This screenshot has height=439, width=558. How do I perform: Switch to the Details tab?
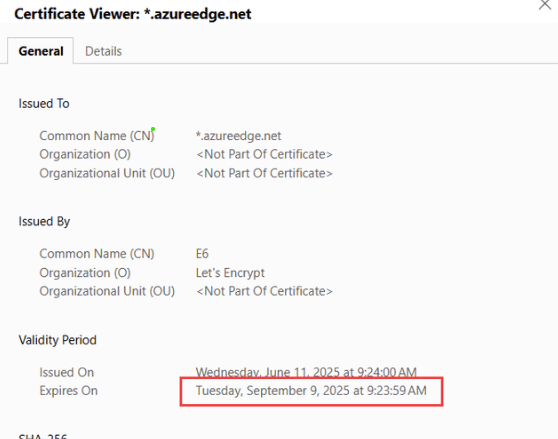103,51
